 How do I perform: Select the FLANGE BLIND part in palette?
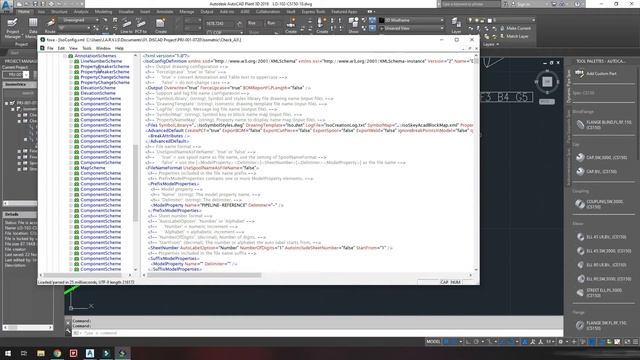604,125
